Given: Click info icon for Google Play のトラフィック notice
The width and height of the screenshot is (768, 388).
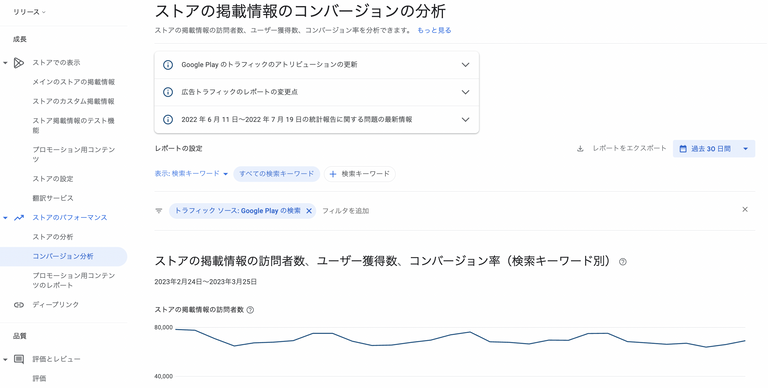Looking at the screenshot, I should pyautogui.click(x=168, y=65).
